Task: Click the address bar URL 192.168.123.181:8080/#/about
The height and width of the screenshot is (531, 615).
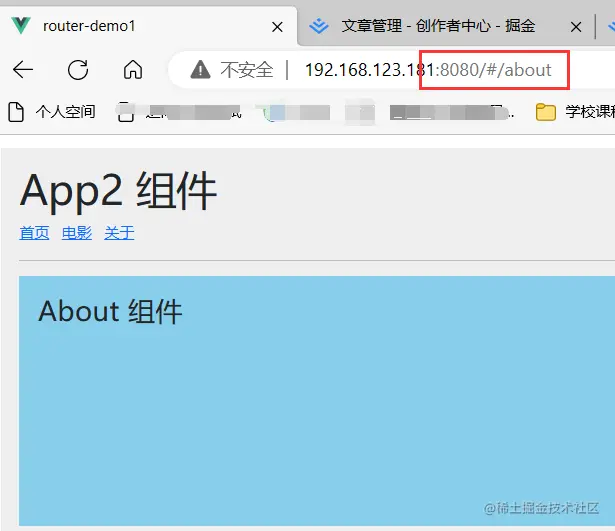Action: coord(428,70)
